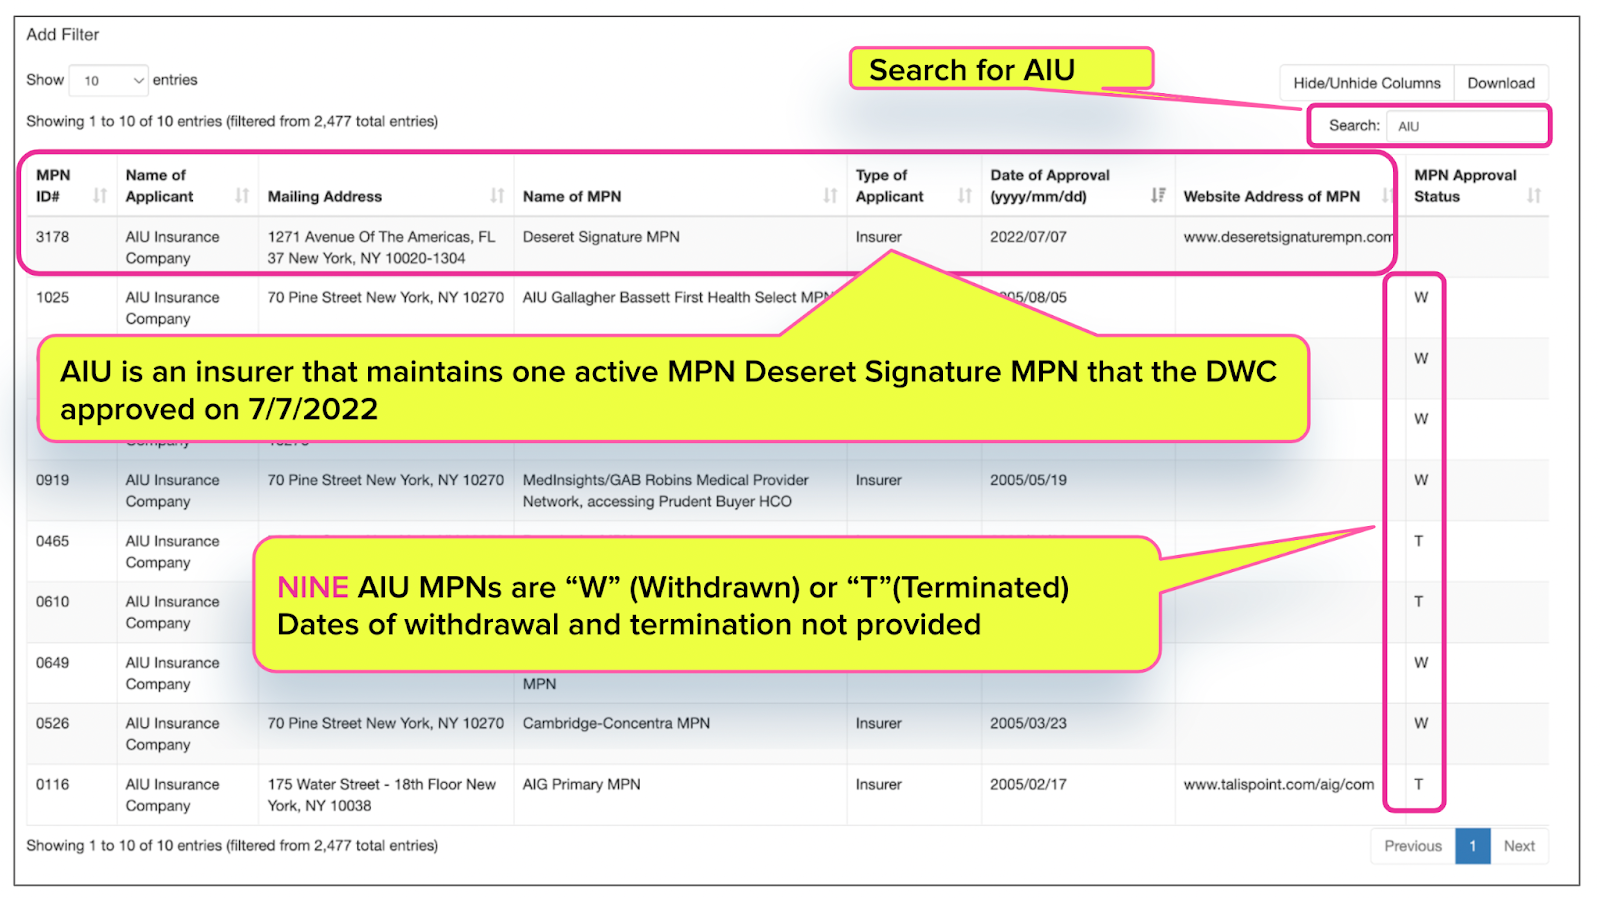1600x898 pixels.
Task: Download the table data
Action: point(1501,83)
